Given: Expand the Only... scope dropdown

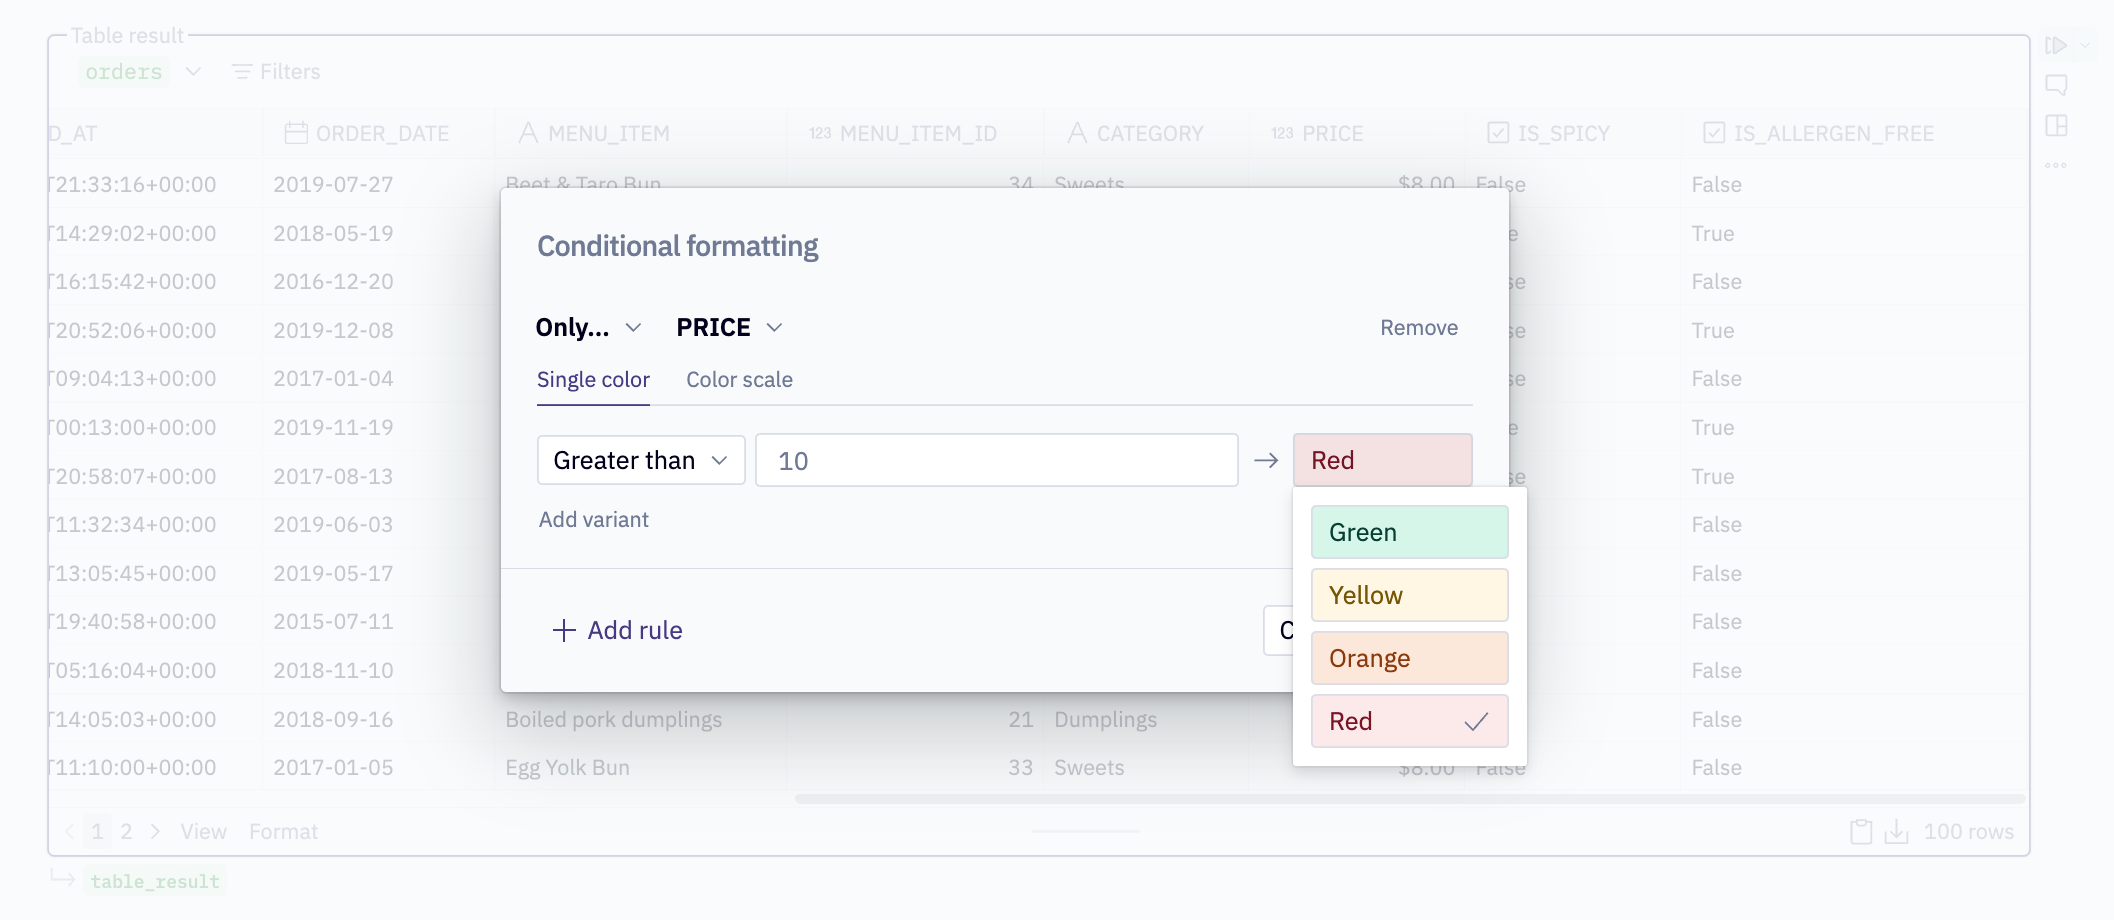Looking at the screenshot, I should point(588,328).
